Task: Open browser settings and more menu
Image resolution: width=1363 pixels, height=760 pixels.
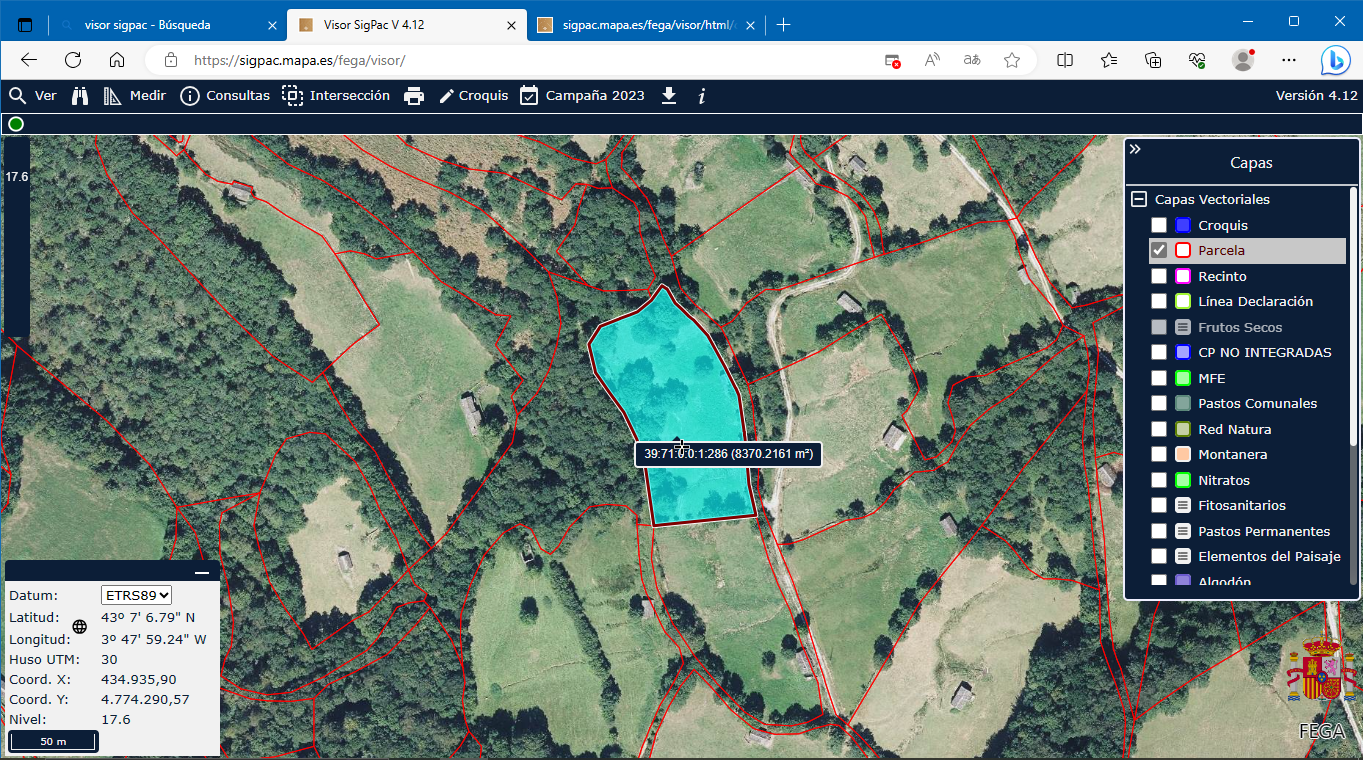Action: tap(1289, 60)
